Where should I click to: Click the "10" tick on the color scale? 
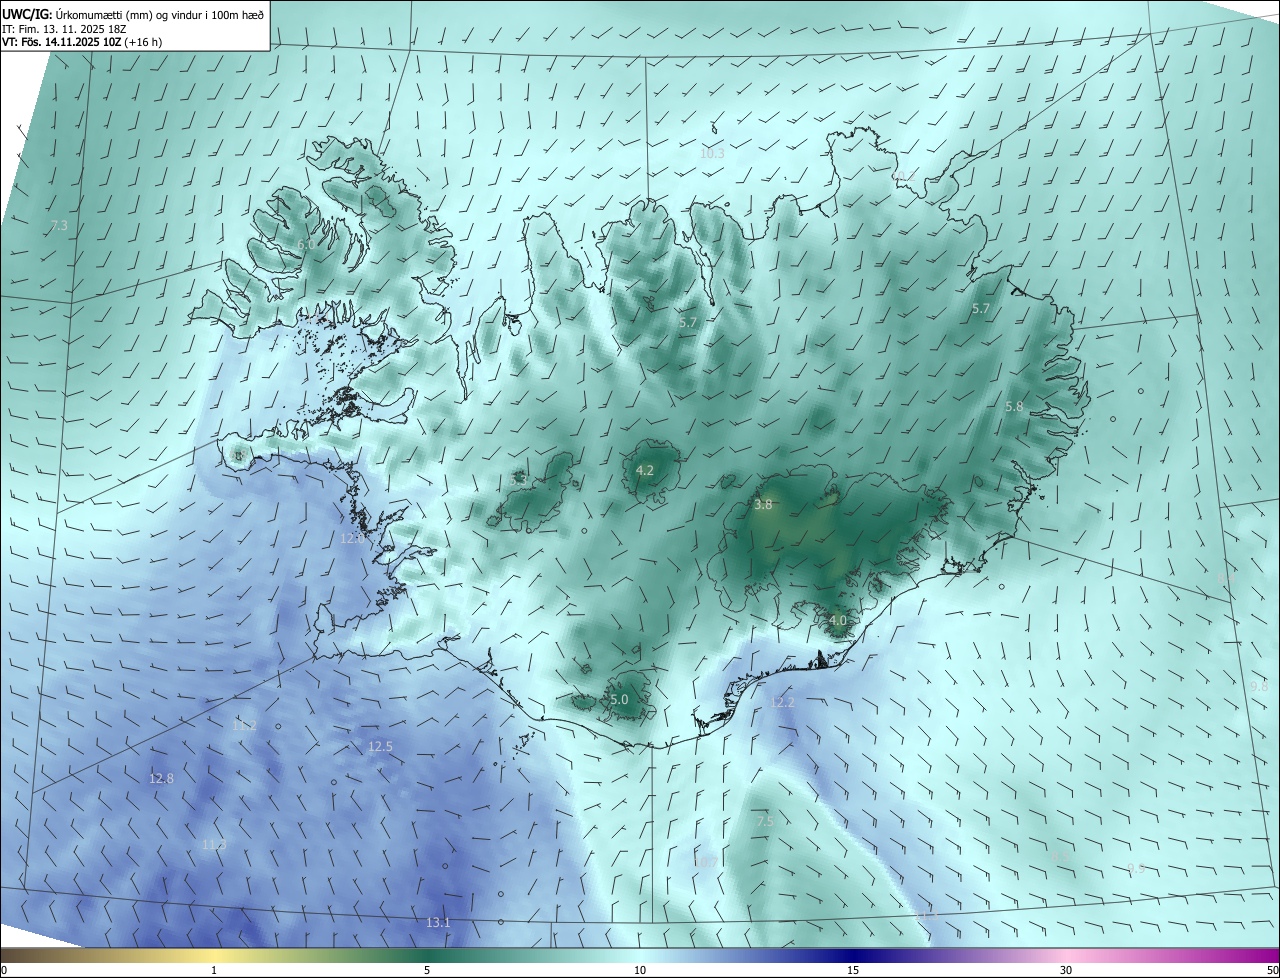(x=640, y=970)
